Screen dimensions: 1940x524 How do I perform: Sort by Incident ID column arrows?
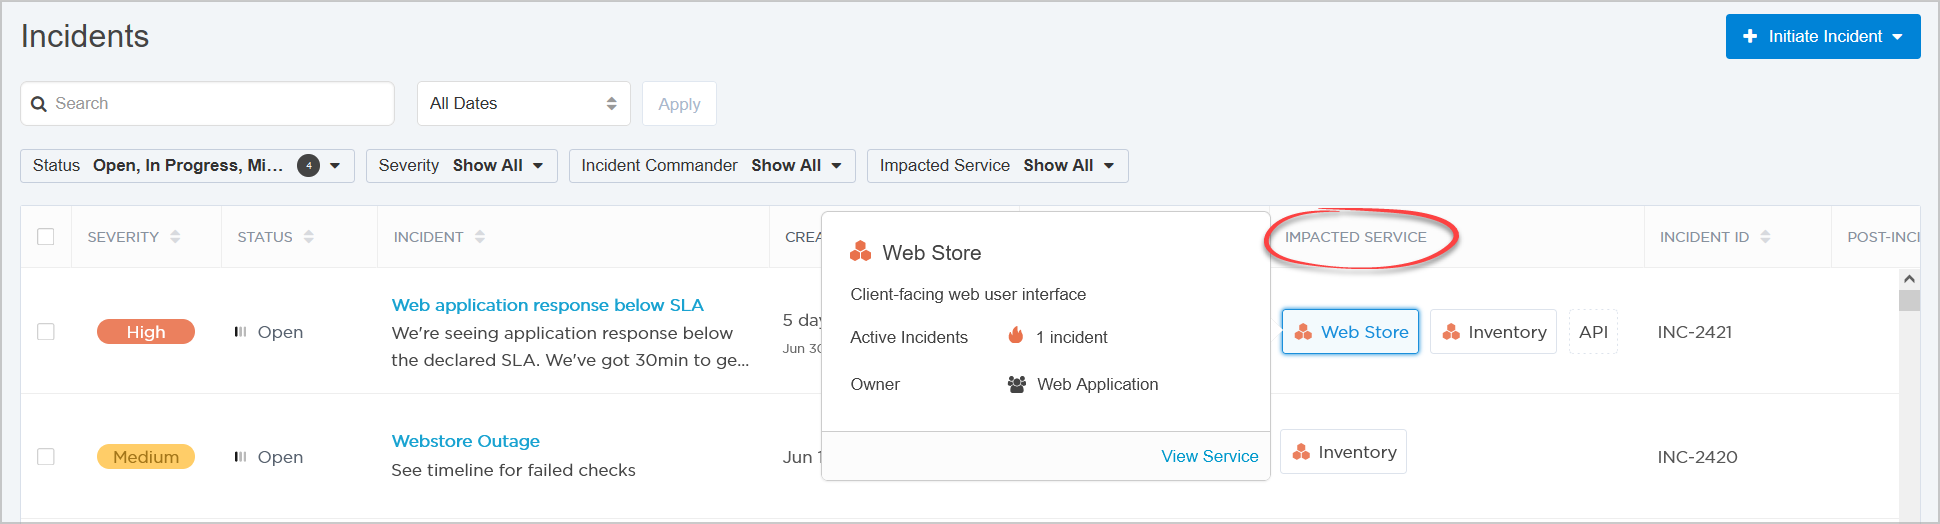click(x=1765, y=237)
